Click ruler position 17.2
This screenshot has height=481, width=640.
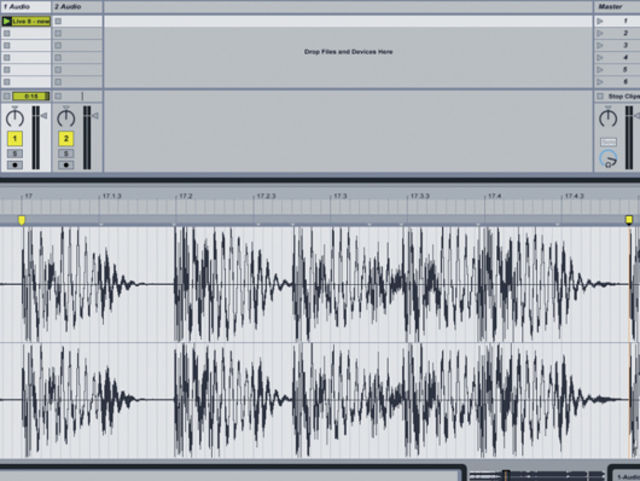click(186, 196)
